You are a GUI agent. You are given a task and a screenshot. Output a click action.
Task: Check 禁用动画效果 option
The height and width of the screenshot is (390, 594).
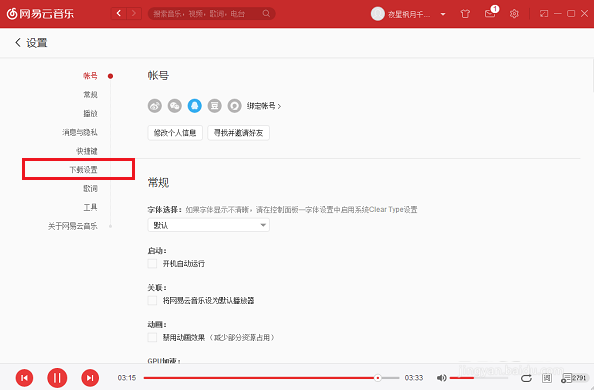point(152,337)
